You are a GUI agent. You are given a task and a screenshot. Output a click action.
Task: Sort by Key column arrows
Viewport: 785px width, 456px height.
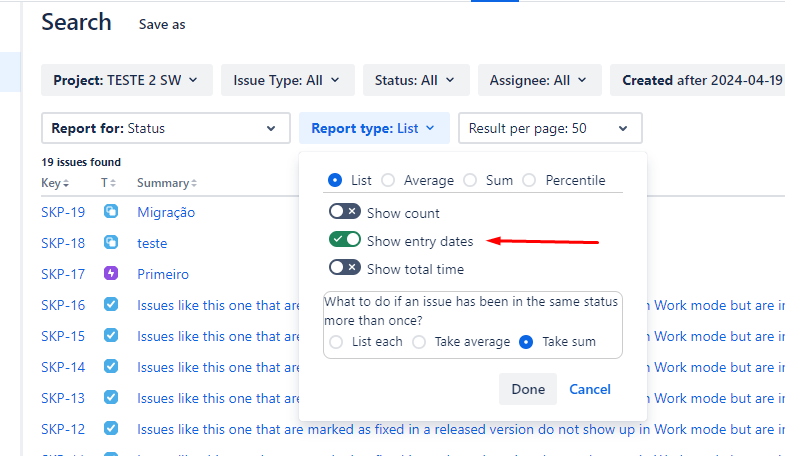[66, 184]
